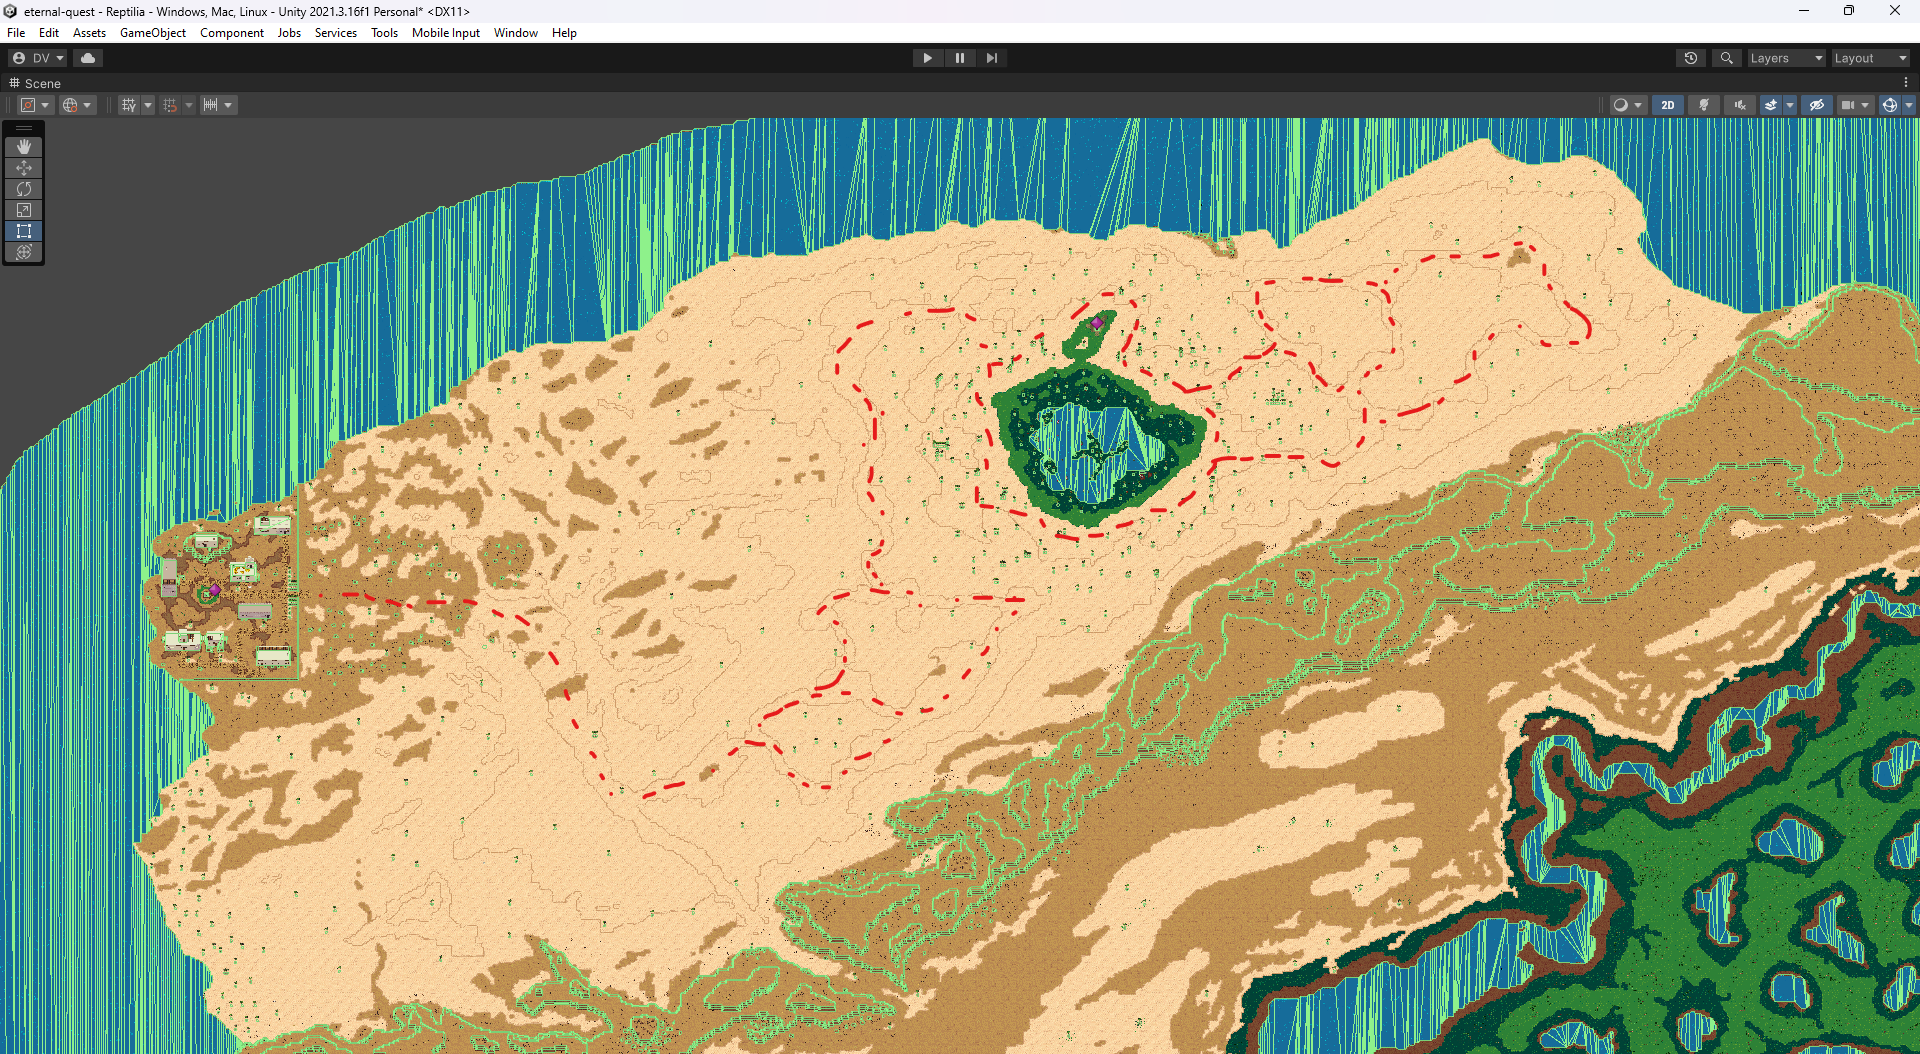Viewport: 1920px width, 1054px height.
Task: Open the Component menu
Action: pos(231,33)
